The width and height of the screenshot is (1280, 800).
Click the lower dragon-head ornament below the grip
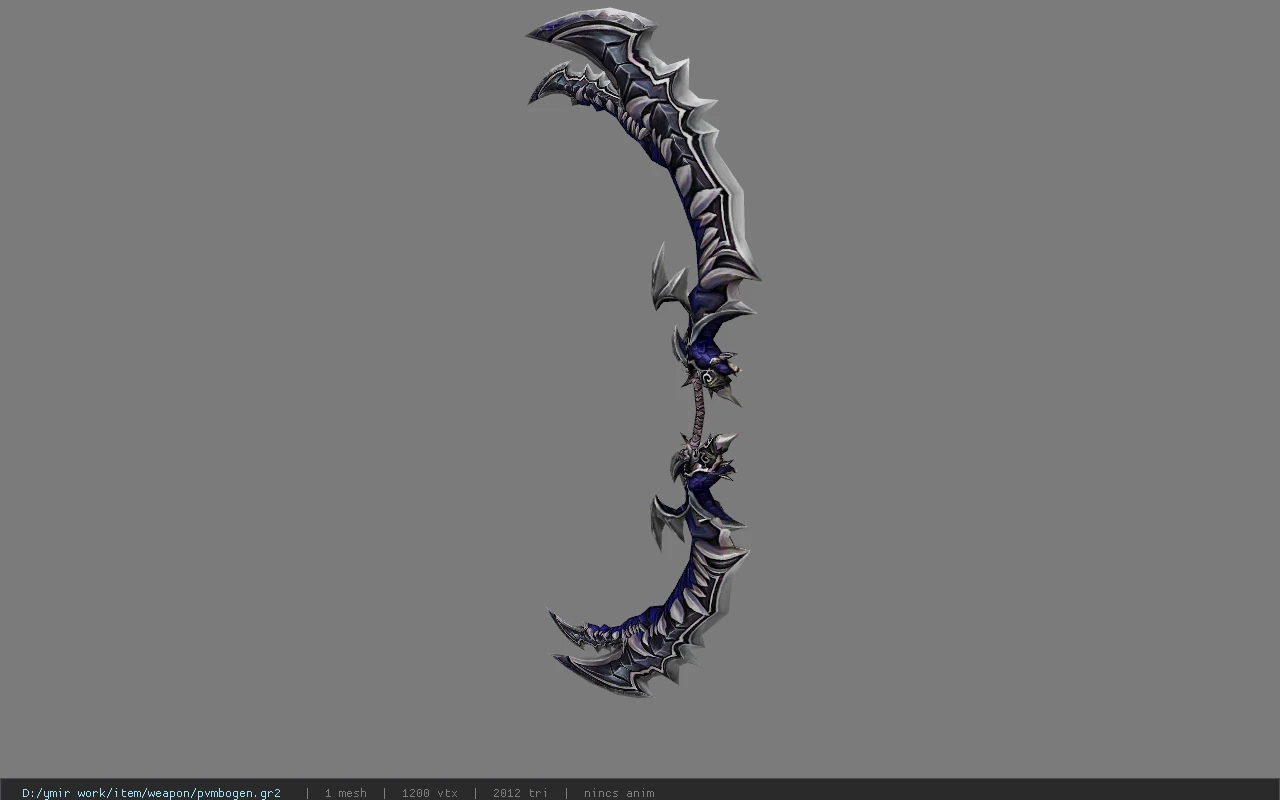[x=706, y=458]
